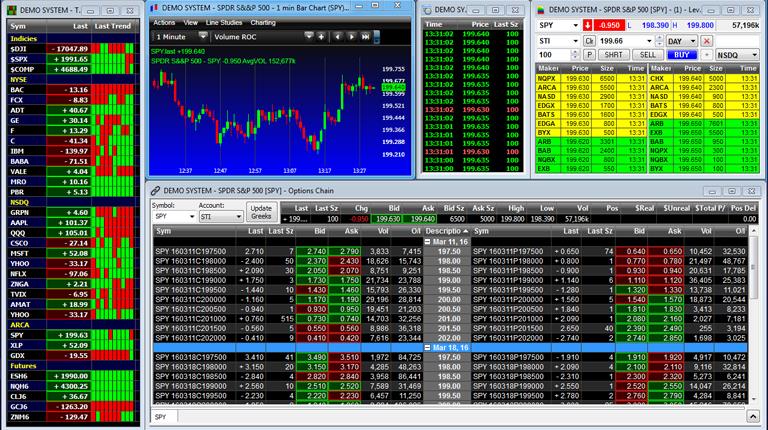The width and height of the screenshot is (768, 430).
Task: Click the Price column header in Time & Sales
Action: point(480,24)
